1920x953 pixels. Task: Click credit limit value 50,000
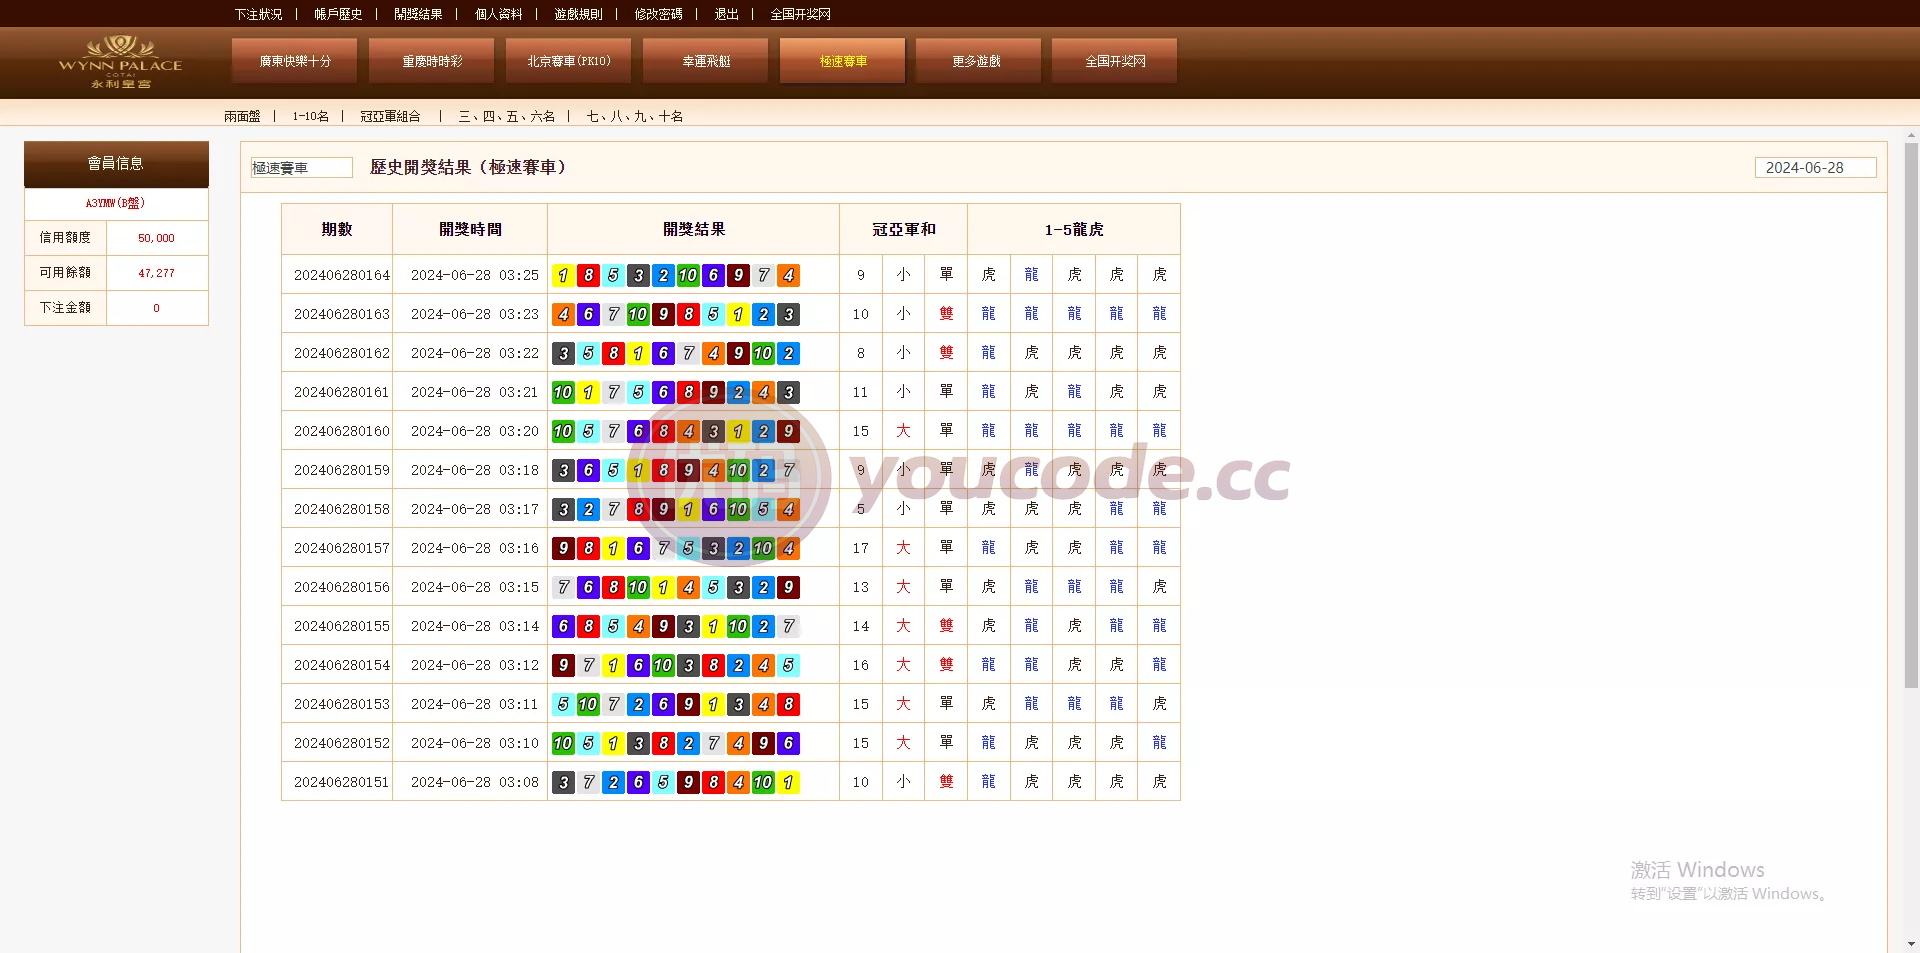point(156,238)
